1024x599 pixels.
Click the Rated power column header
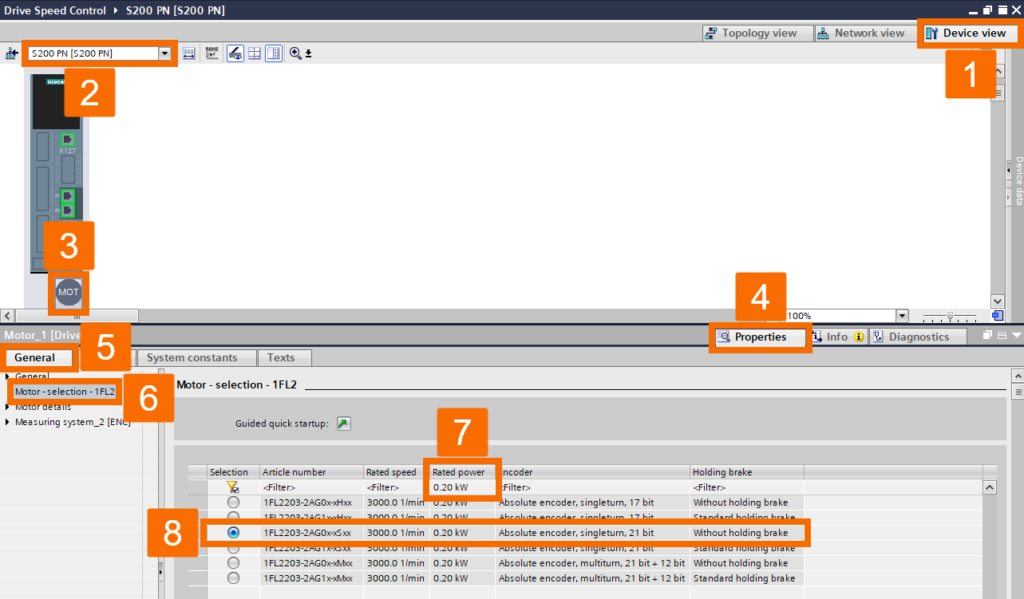point(463,472)
